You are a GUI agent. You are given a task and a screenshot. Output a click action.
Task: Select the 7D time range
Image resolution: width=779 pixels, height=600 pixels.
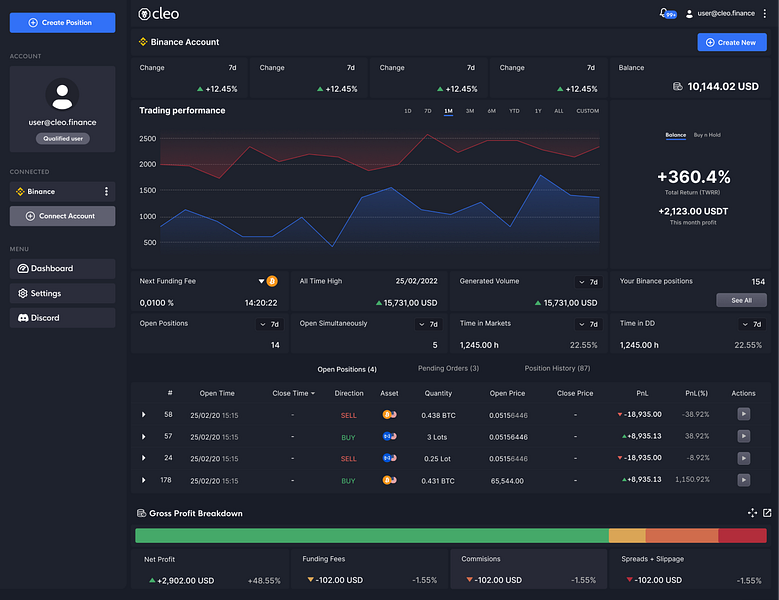(428, 111)
